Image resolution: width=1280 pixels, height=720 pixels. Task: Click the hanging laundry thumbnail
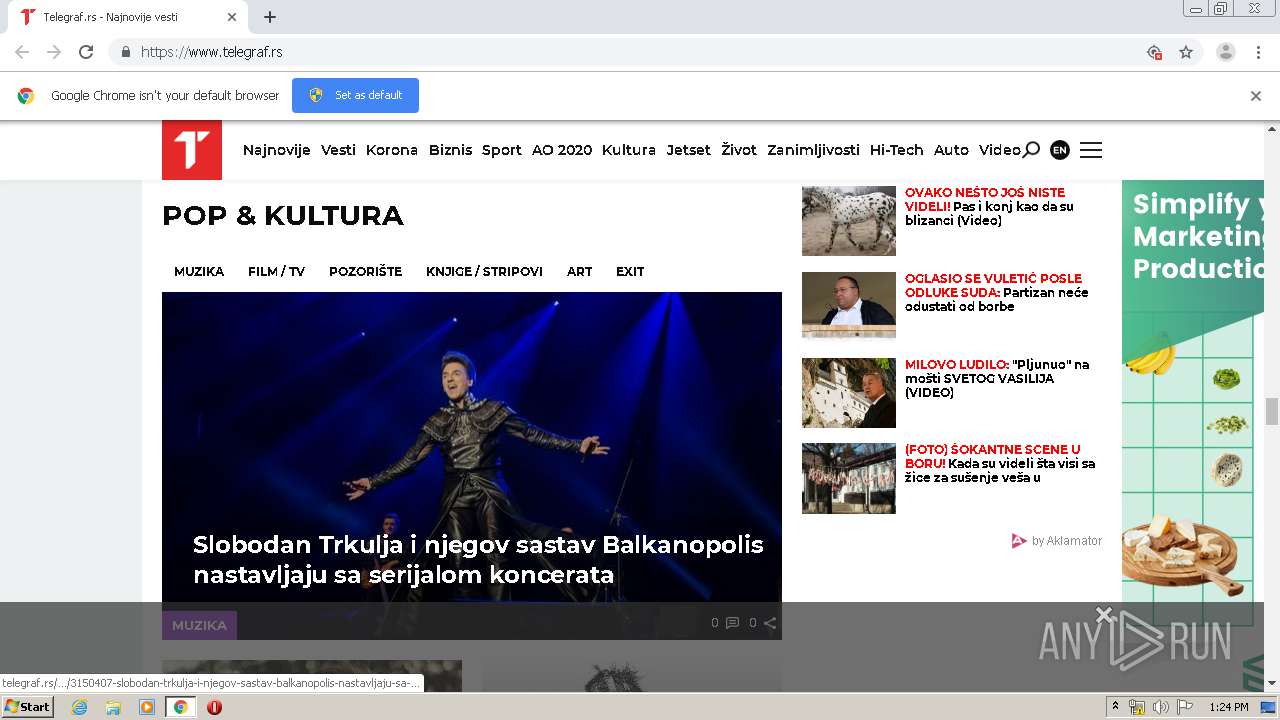[x=849, y=478]
